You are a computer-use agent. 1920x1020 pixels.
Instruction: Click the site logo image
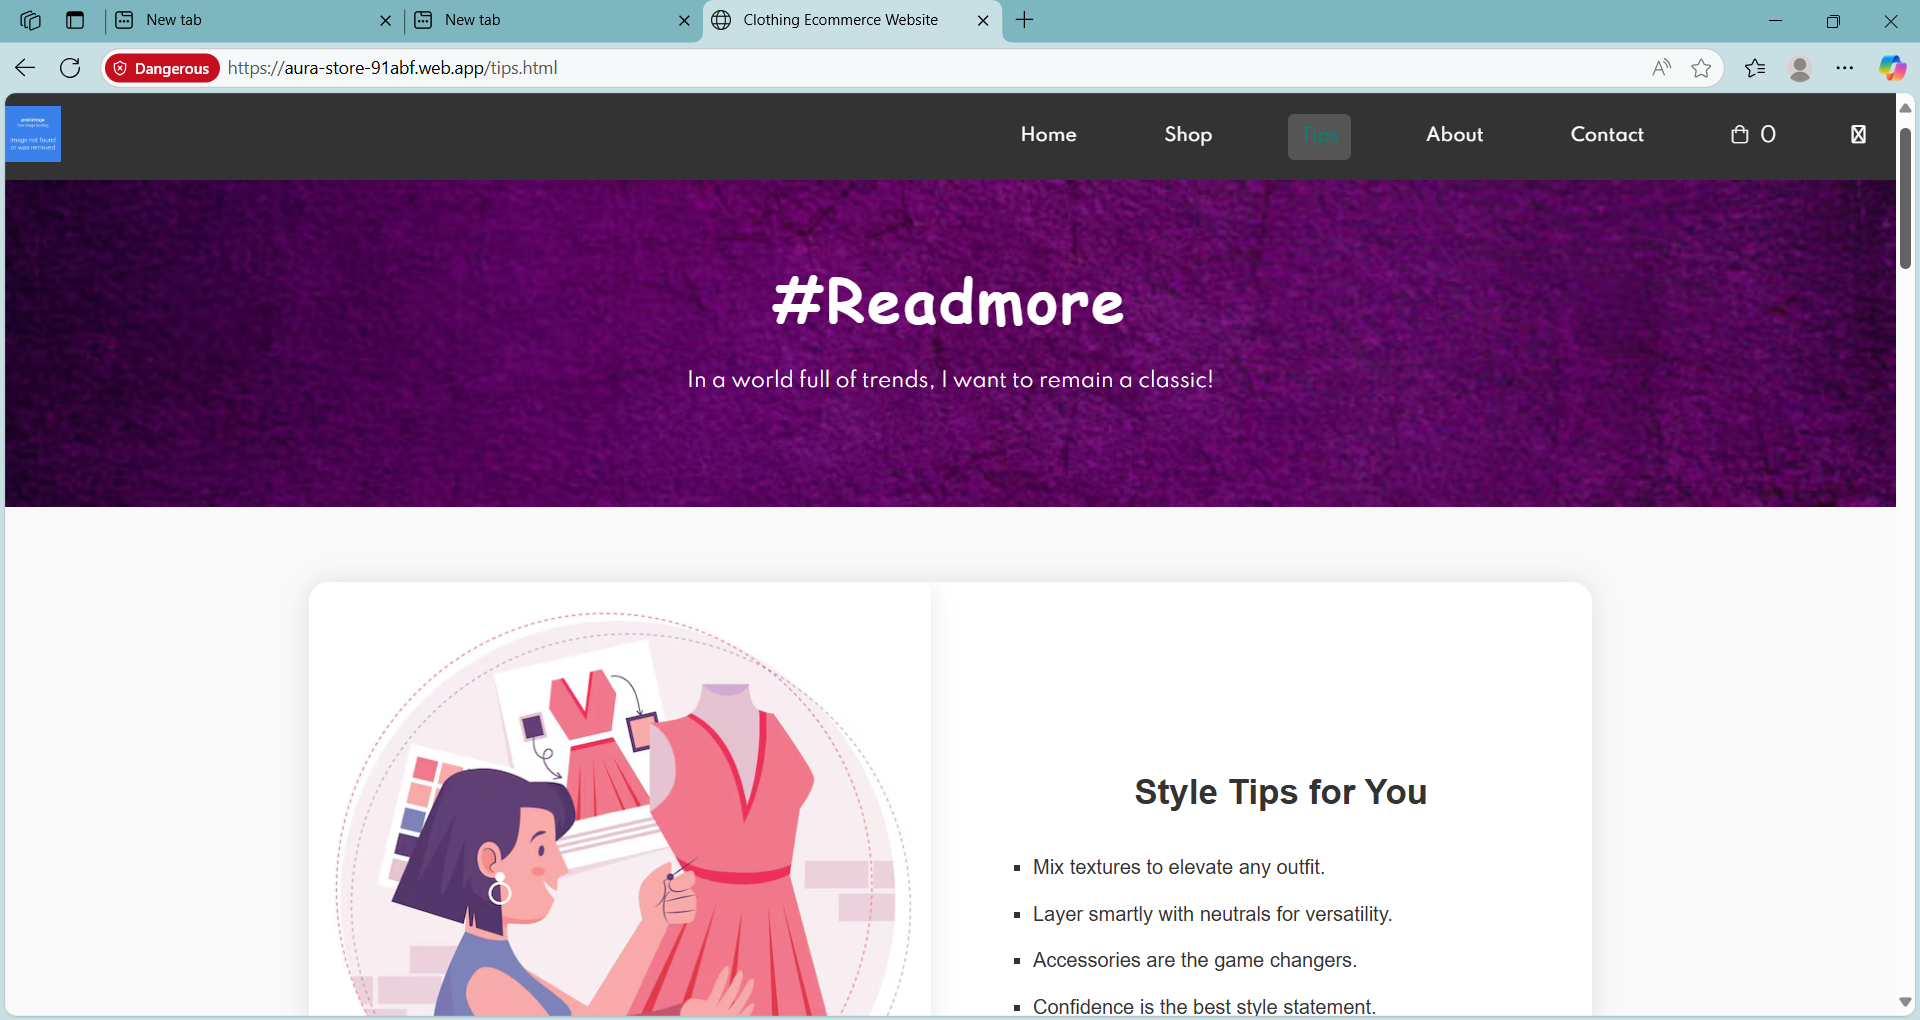tap(33, 134)
